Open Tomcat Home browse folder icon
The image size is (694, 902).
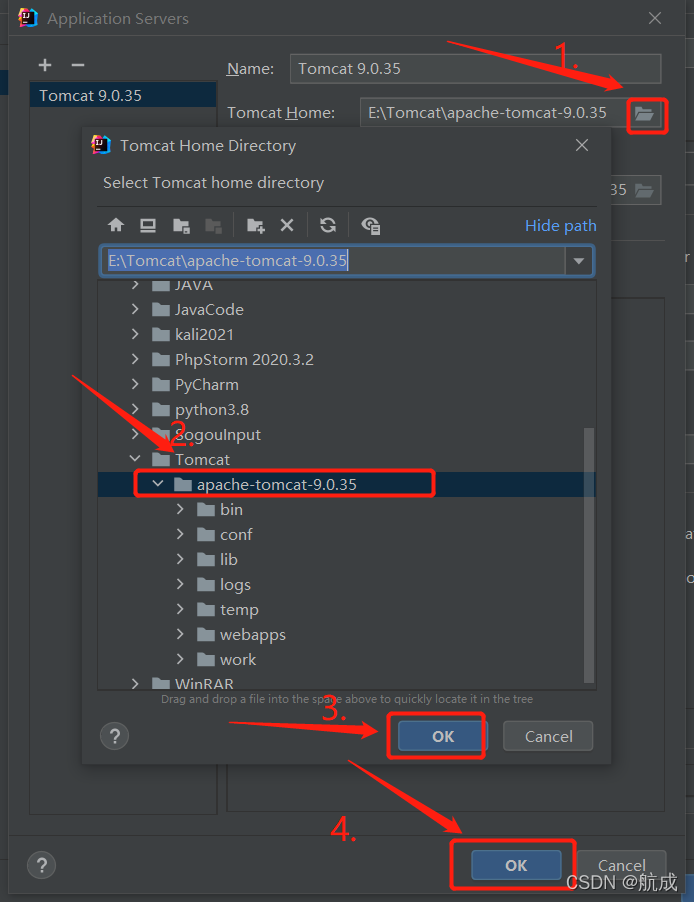point(644,113)
